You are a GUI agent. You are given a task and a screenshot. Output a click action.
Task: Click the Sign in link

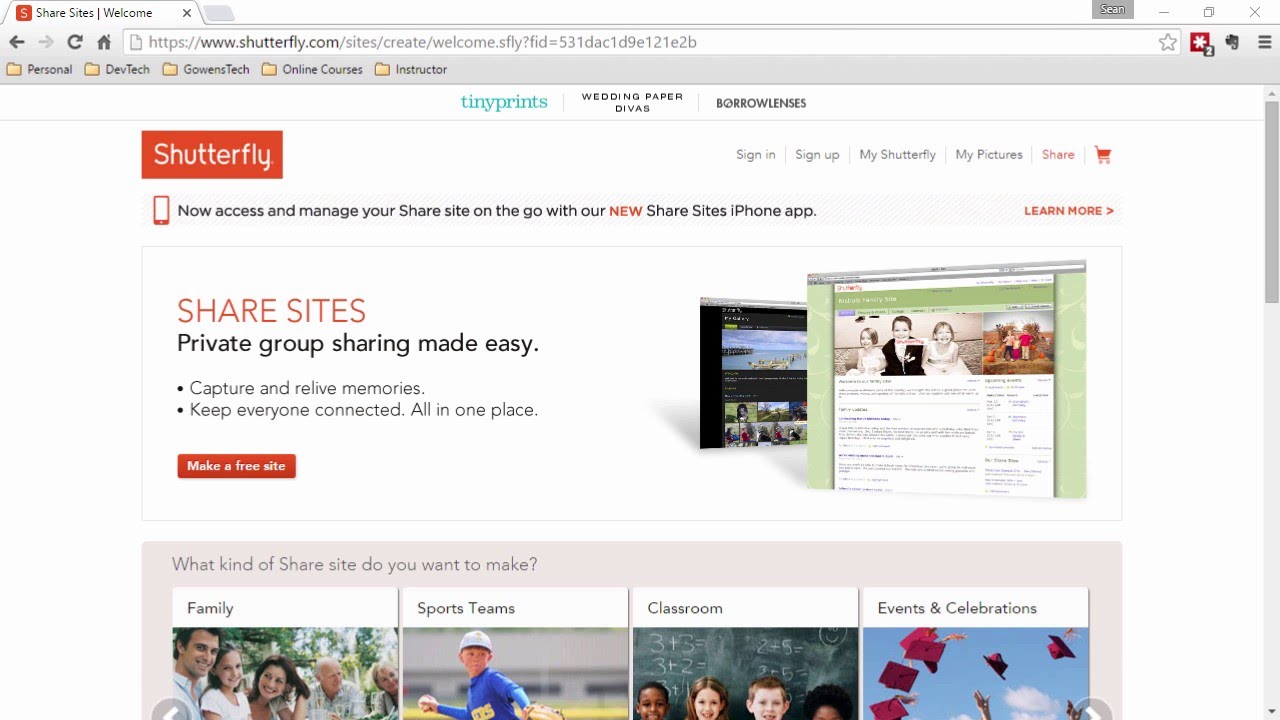point(756,155)
